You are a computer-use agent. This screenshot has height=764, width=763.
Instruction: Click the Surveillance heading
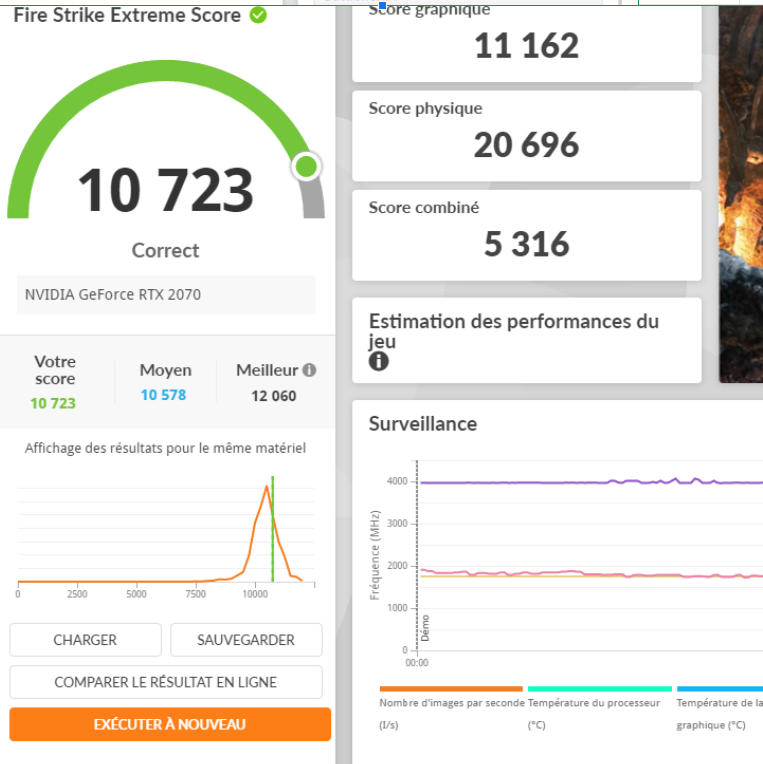tap(423, 424)
